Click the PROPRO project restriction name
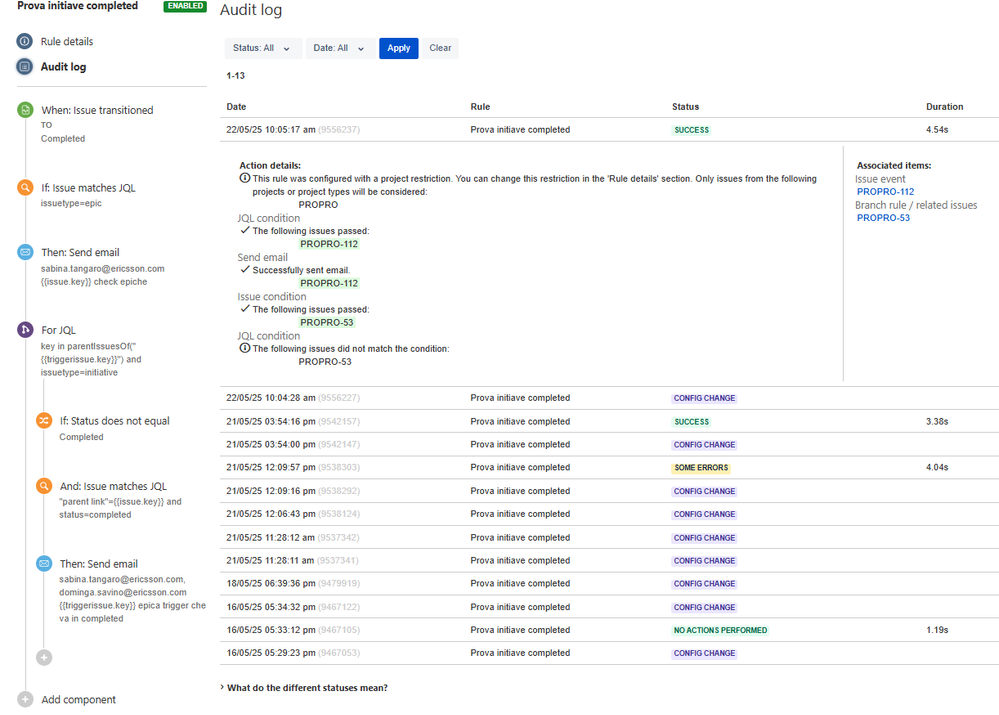 pyautogui.click(x=318, y=205)
